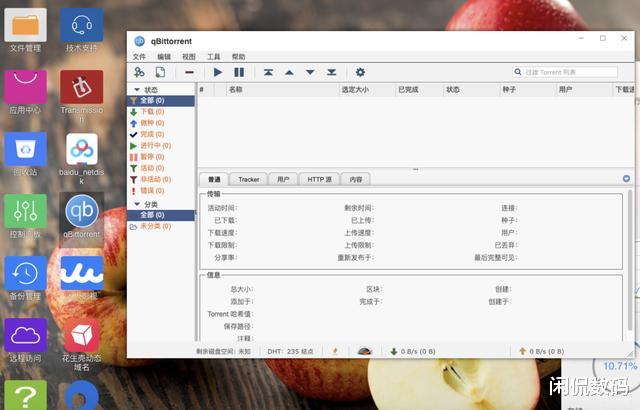Open 花生壳动态域名 desktop icon
Viewport: 640px width, 410px height.
click(x=82, y=345)
